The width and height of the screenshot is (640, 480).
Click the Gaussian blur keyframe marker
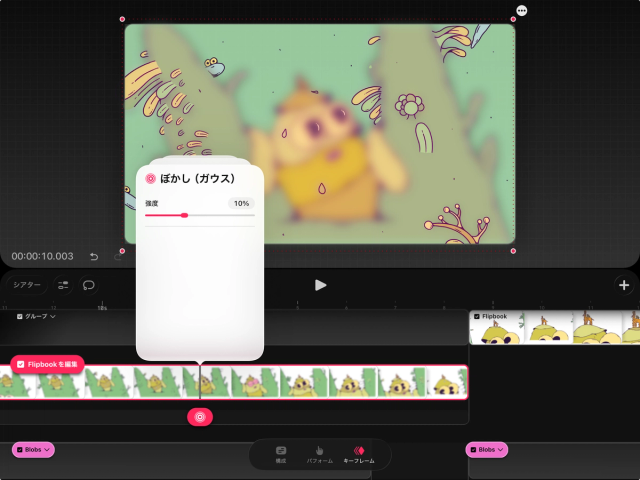click(200, 417)
